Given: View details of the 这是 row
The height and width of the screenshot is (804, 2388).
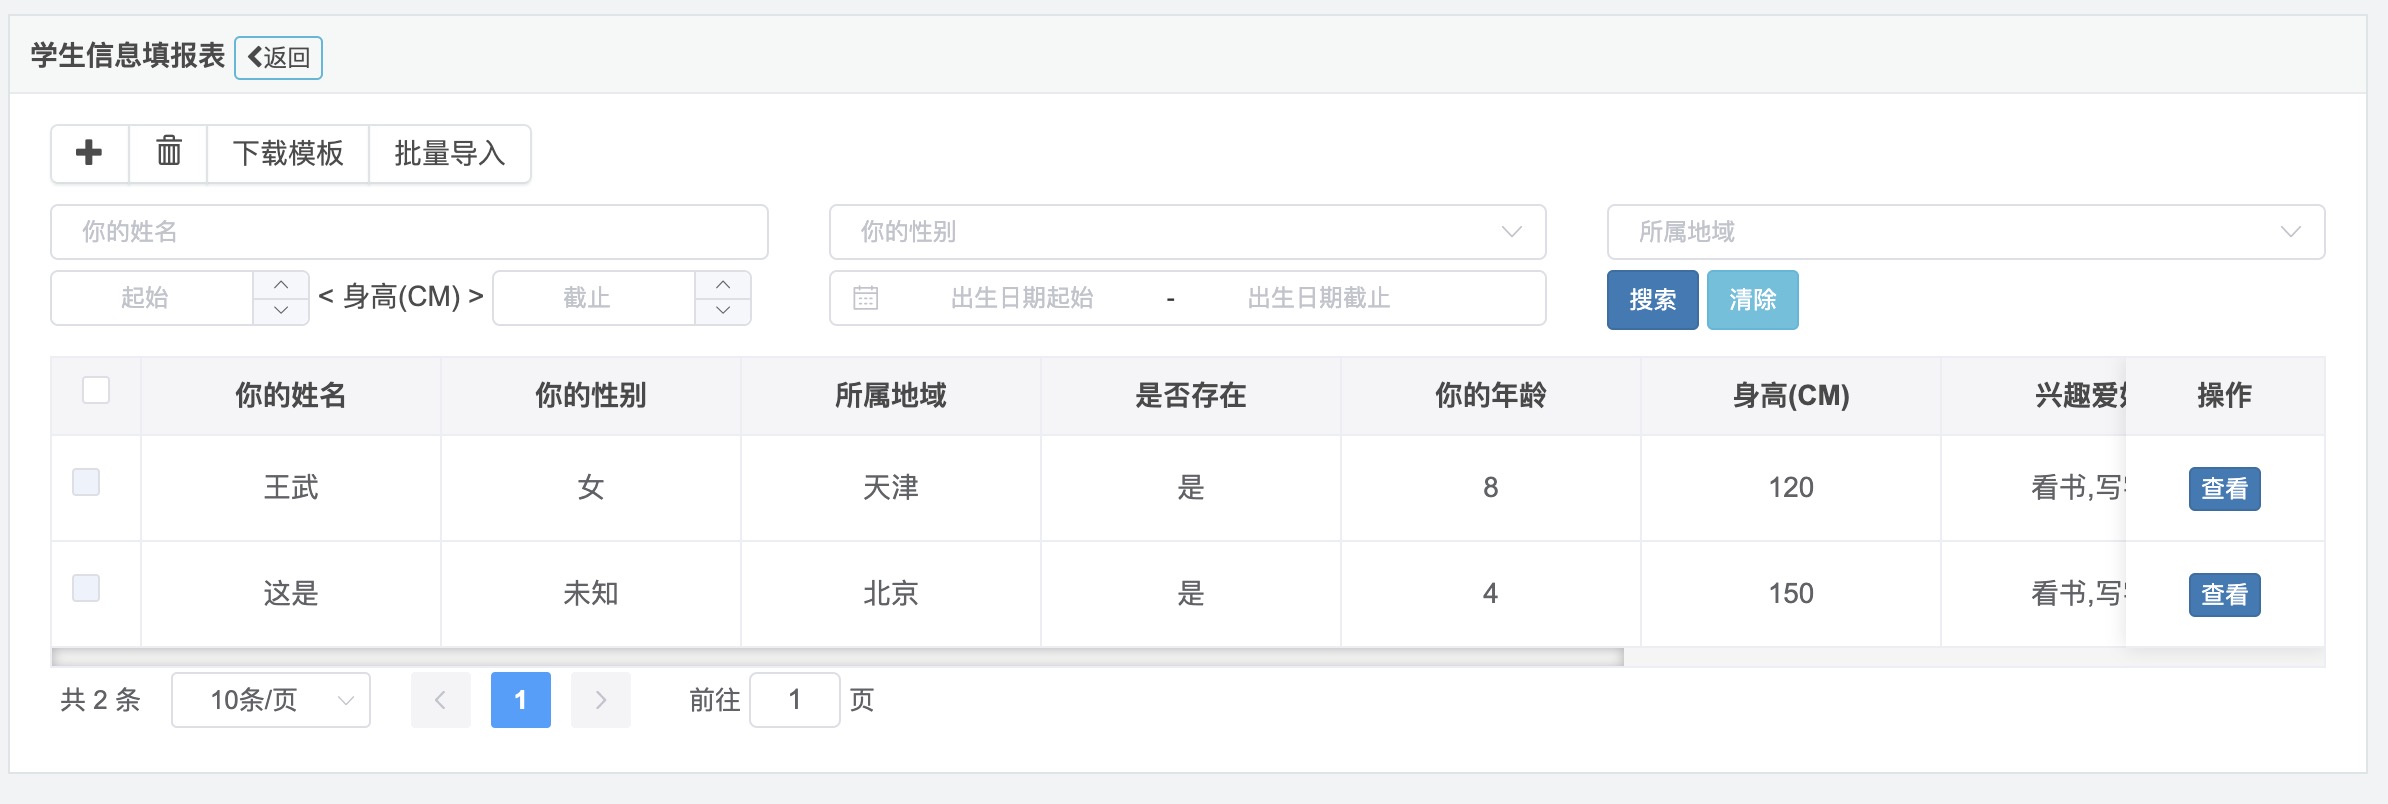Looking at the screenshot, I should (2224, 595).
